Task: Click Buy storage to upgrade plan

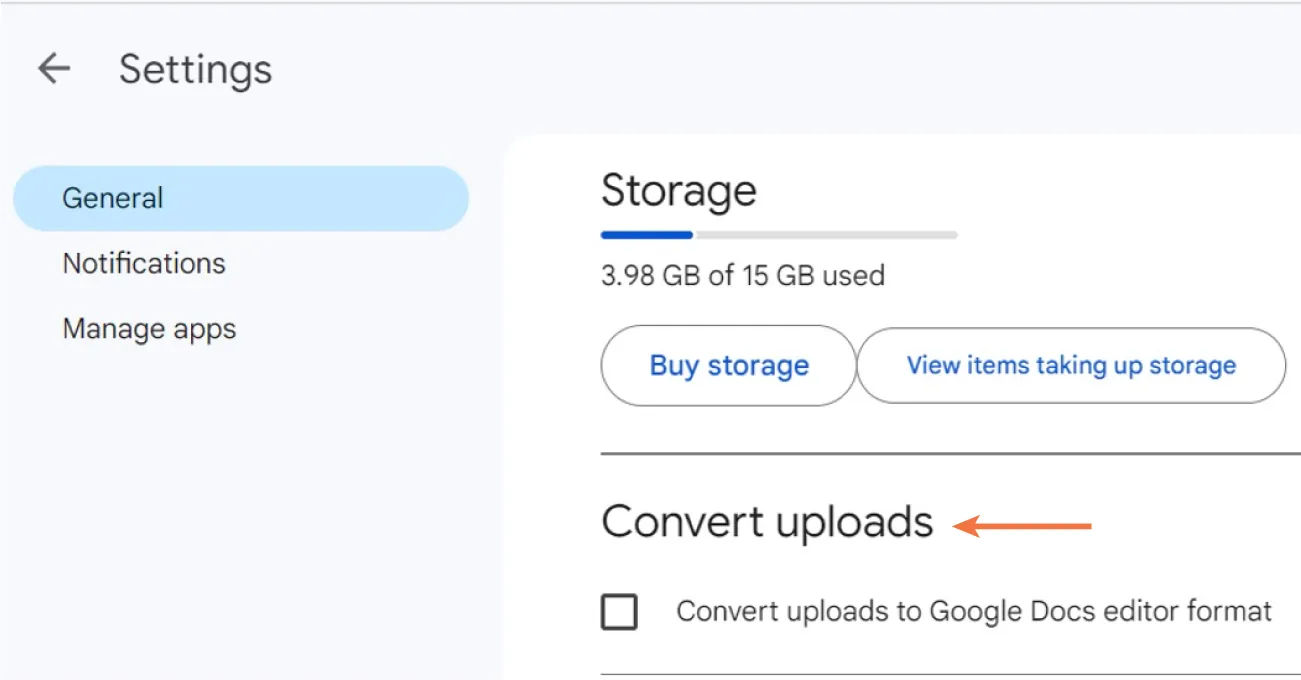Action: (x=728, y=366)
